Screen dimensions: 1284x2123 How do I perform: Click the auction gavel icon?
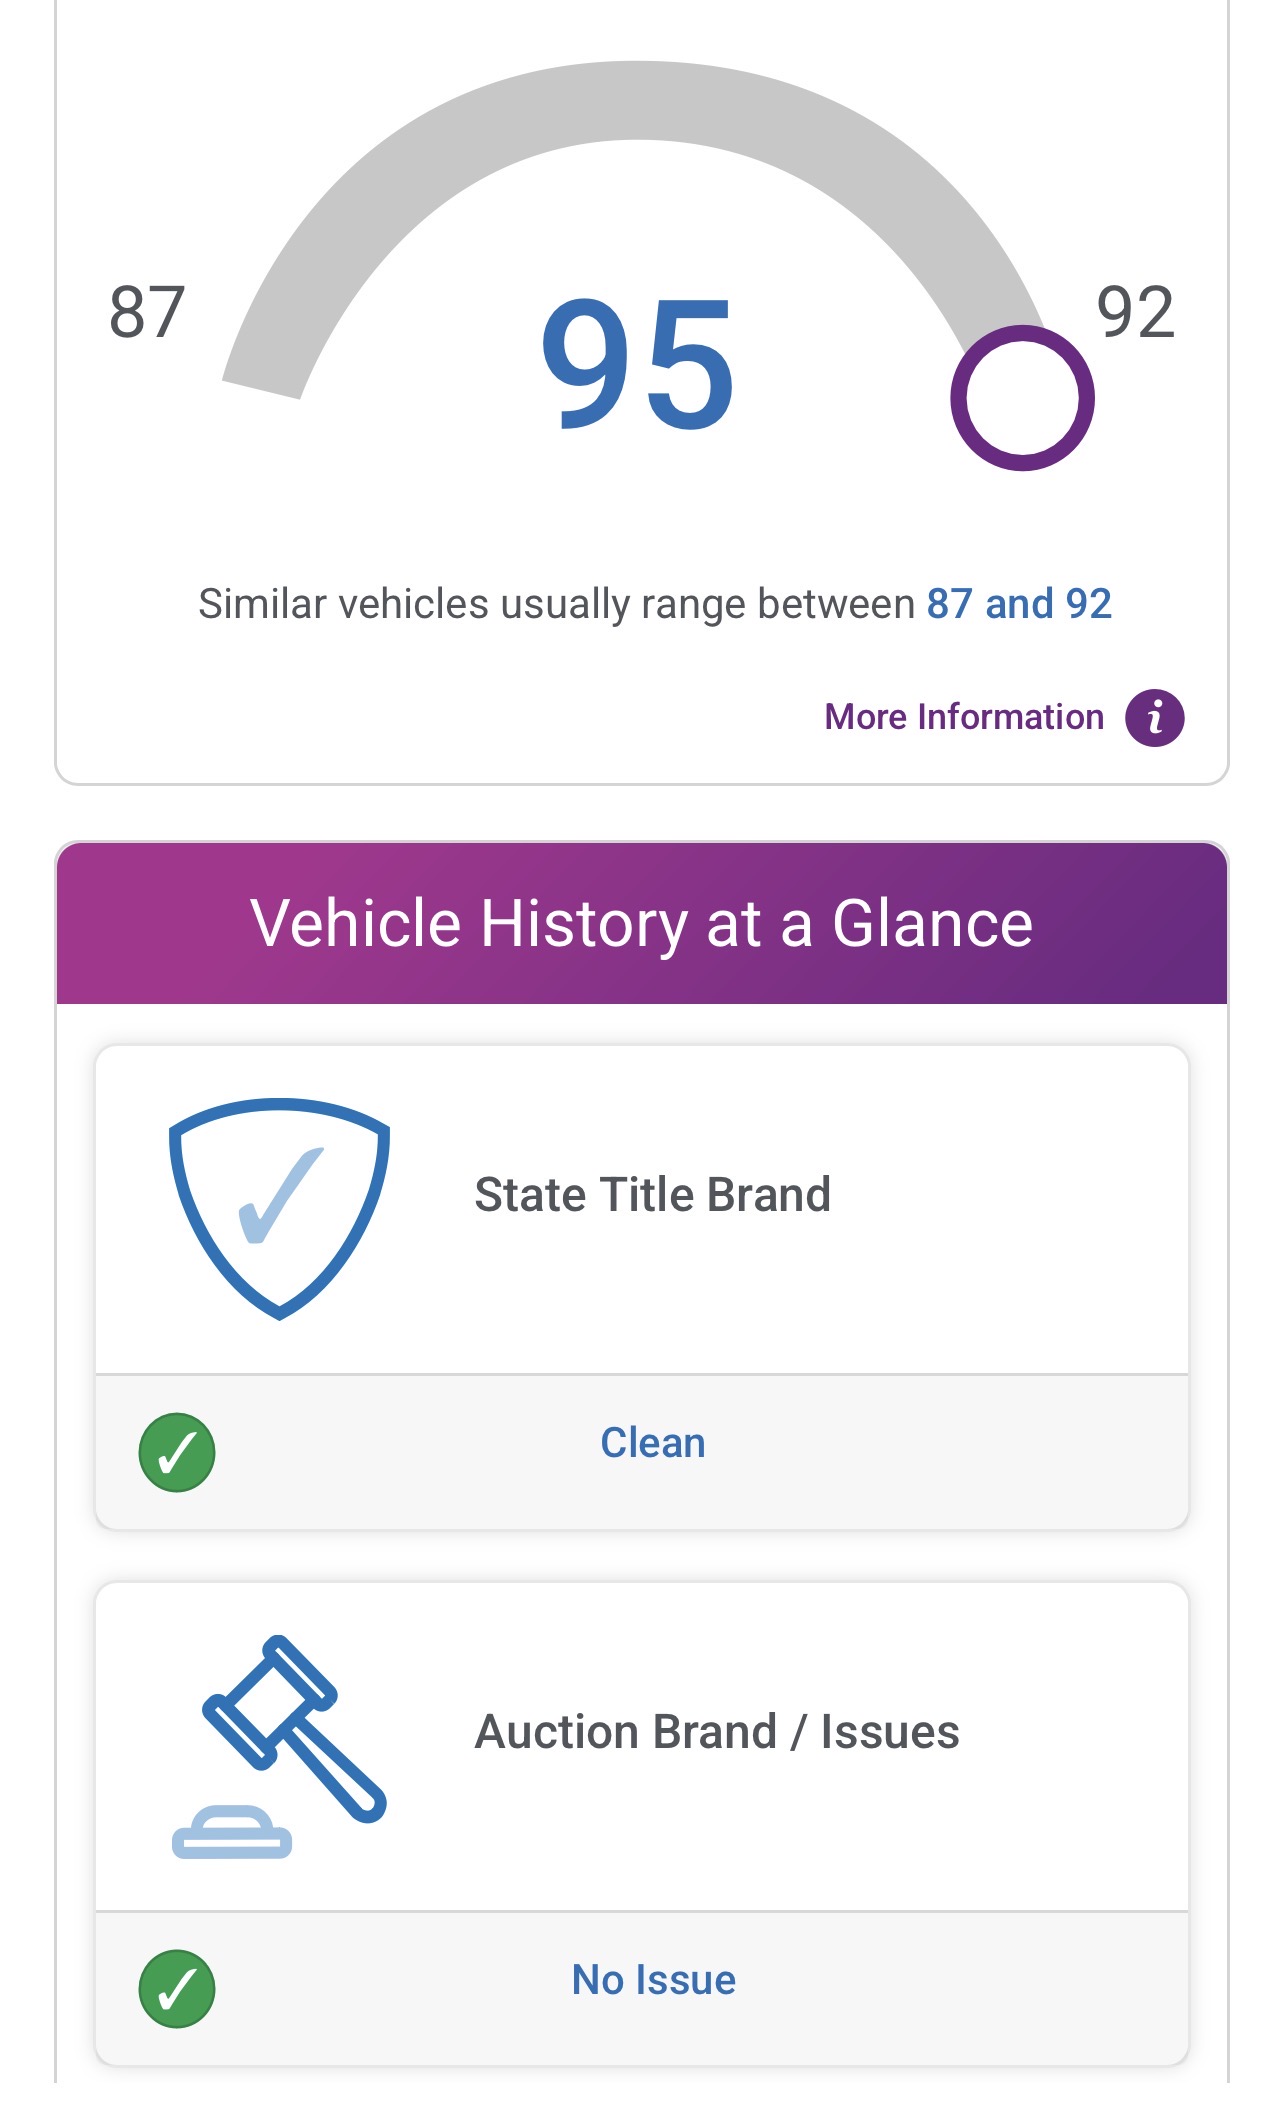pos(279,1746)
